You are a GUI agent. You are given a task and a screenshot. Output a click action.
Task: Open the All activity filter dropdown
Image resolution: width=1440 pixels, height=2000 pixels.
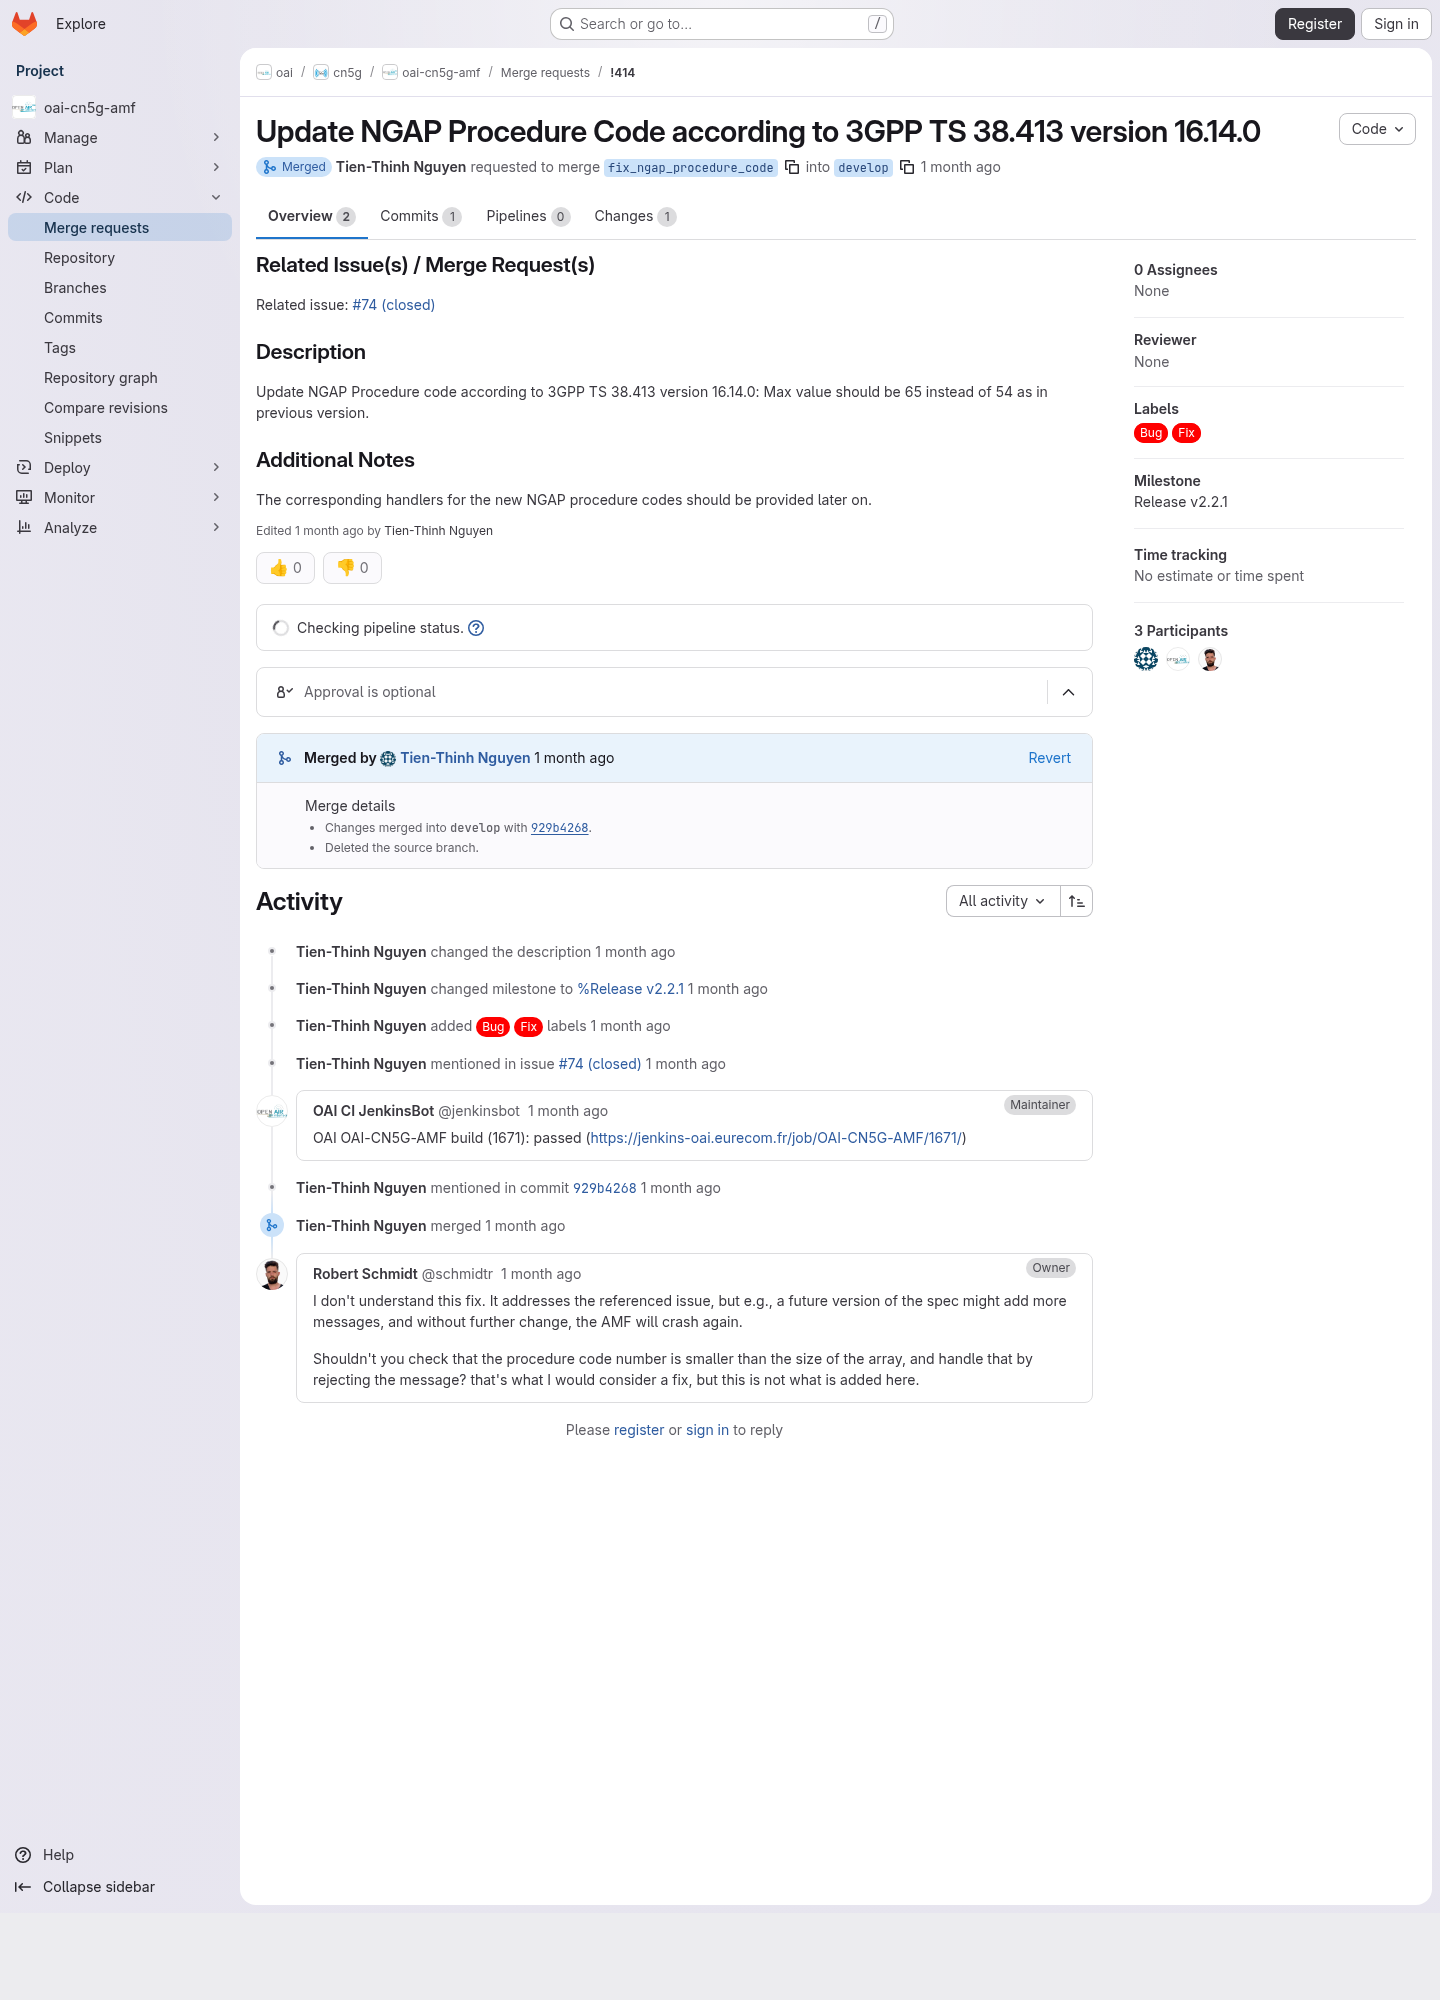[x=1003, y=901]
